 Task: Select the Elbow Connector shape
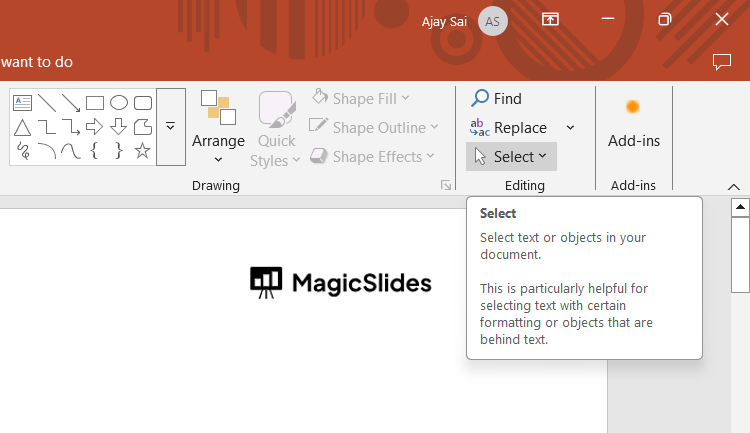click(x=47, y=127)
